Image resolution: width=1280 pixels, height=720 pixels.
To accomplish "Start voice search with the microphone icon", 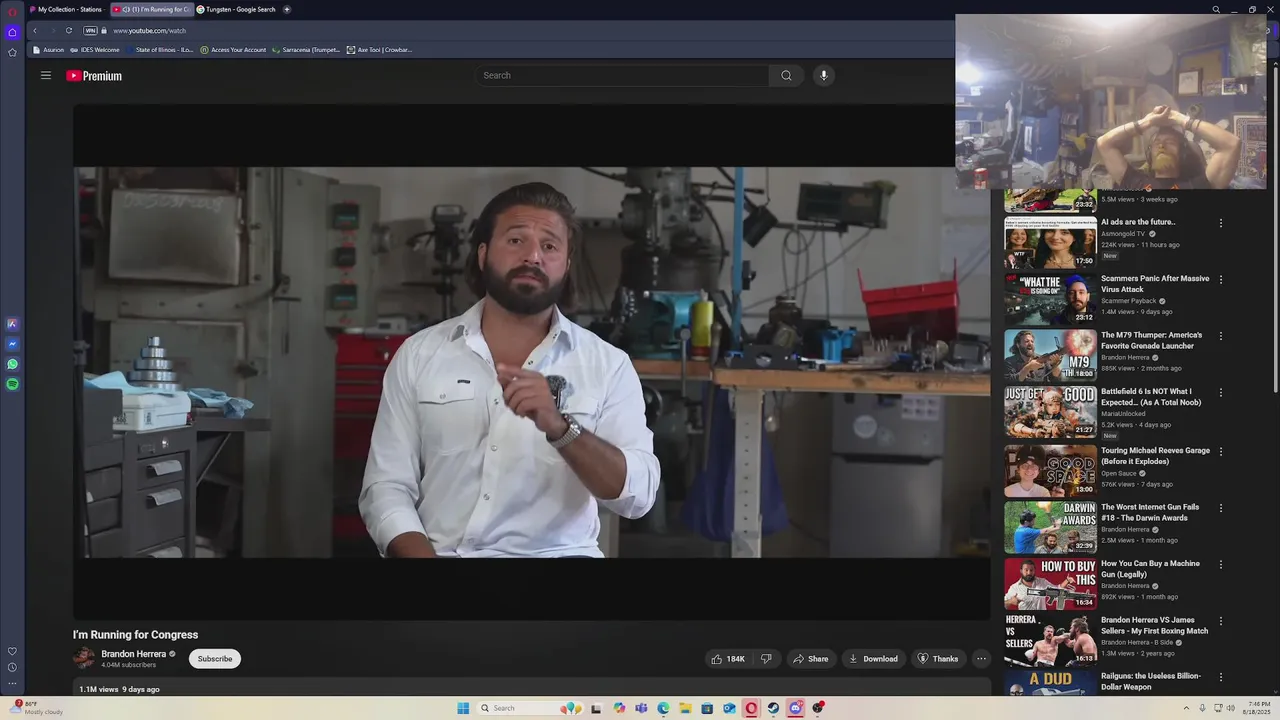I will 824,75.
